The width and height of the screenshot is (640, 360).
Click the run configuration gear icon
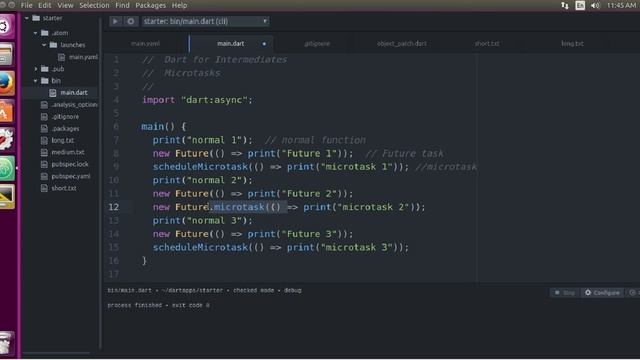pyautogui.click(x=131, y=21)
